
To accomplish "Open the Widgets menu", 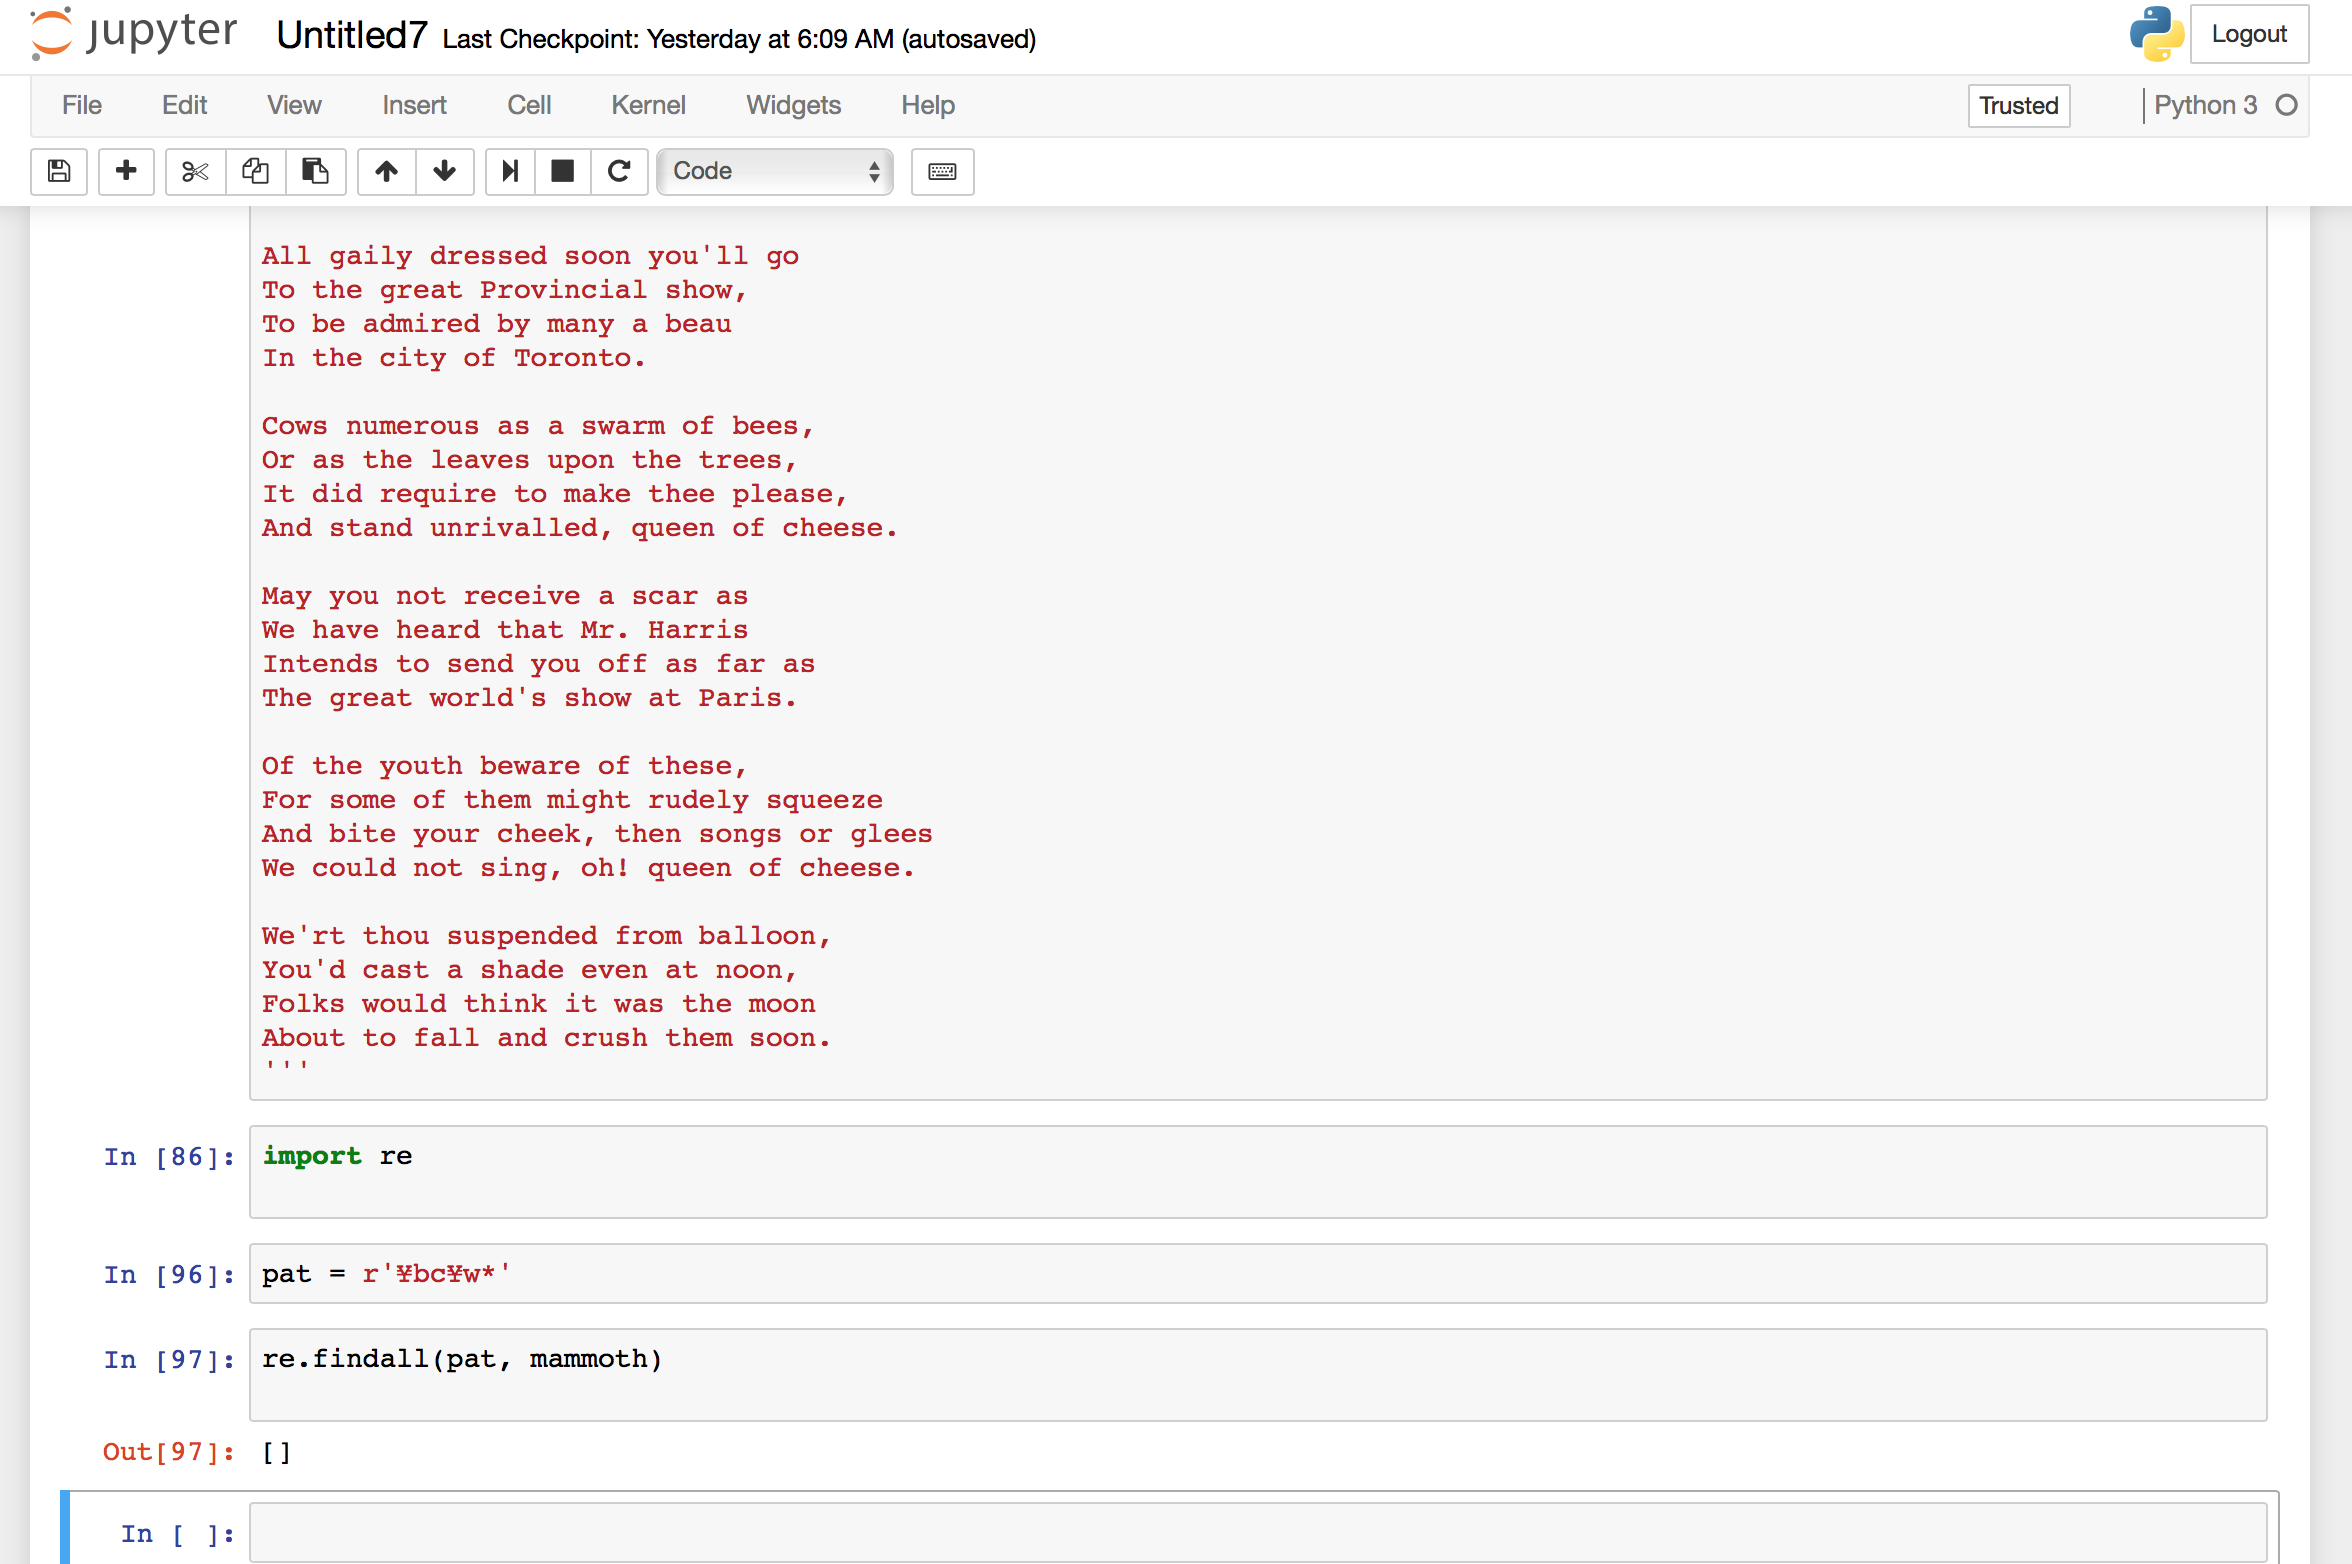I will click(793, 105).
